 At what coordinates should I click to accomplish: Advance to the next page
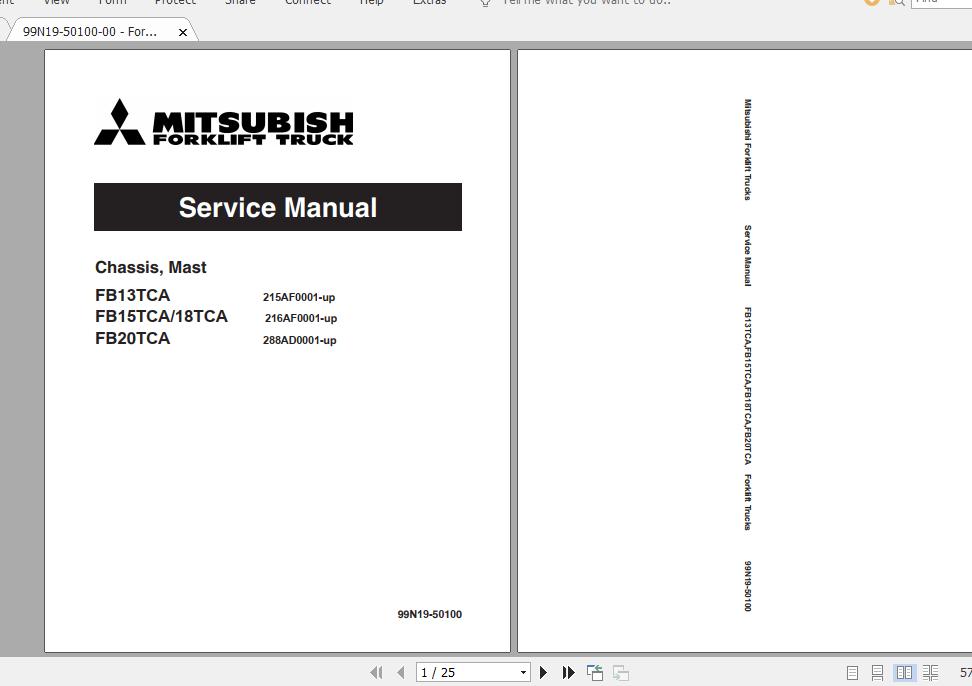pyautogui.click(x=543, y=672)
